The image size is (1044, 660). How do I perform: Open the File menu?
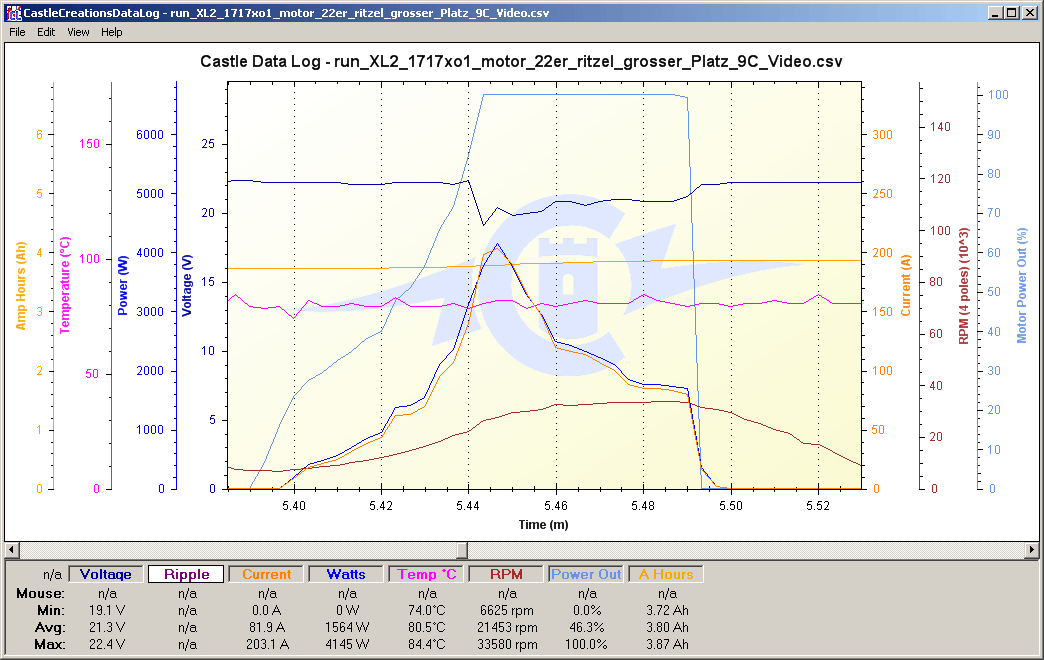pyautogui.click(x=17, y=32)
